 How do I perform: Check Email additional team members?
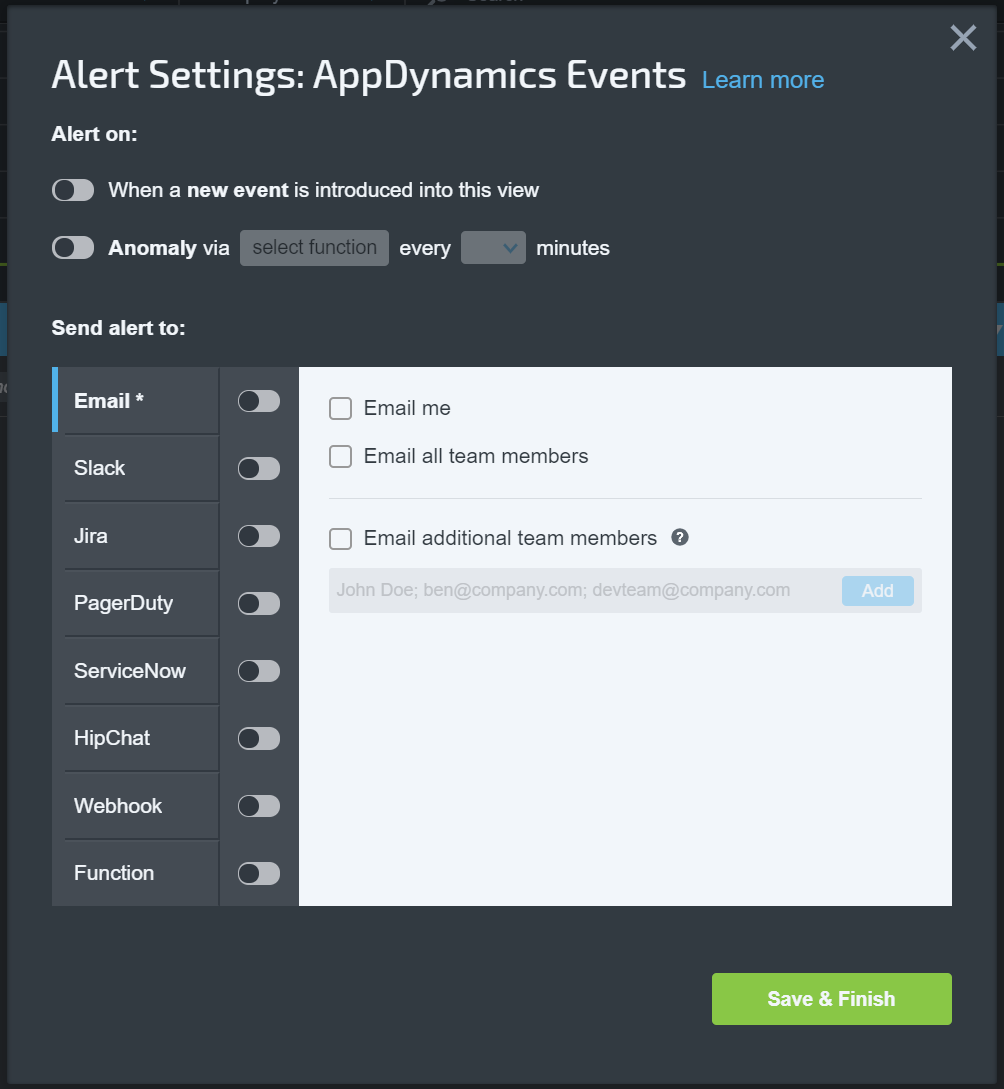tap(340, 538)
